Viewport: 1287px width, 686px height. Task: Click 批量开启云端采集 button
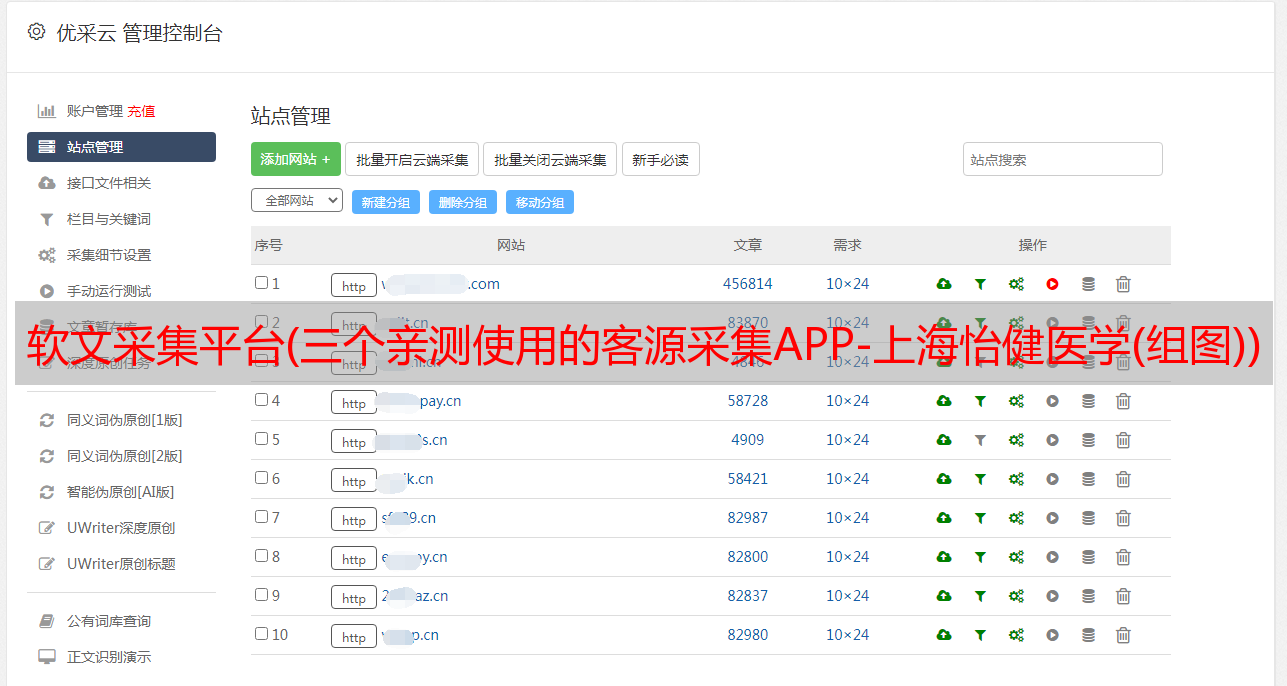click(412, 159)
